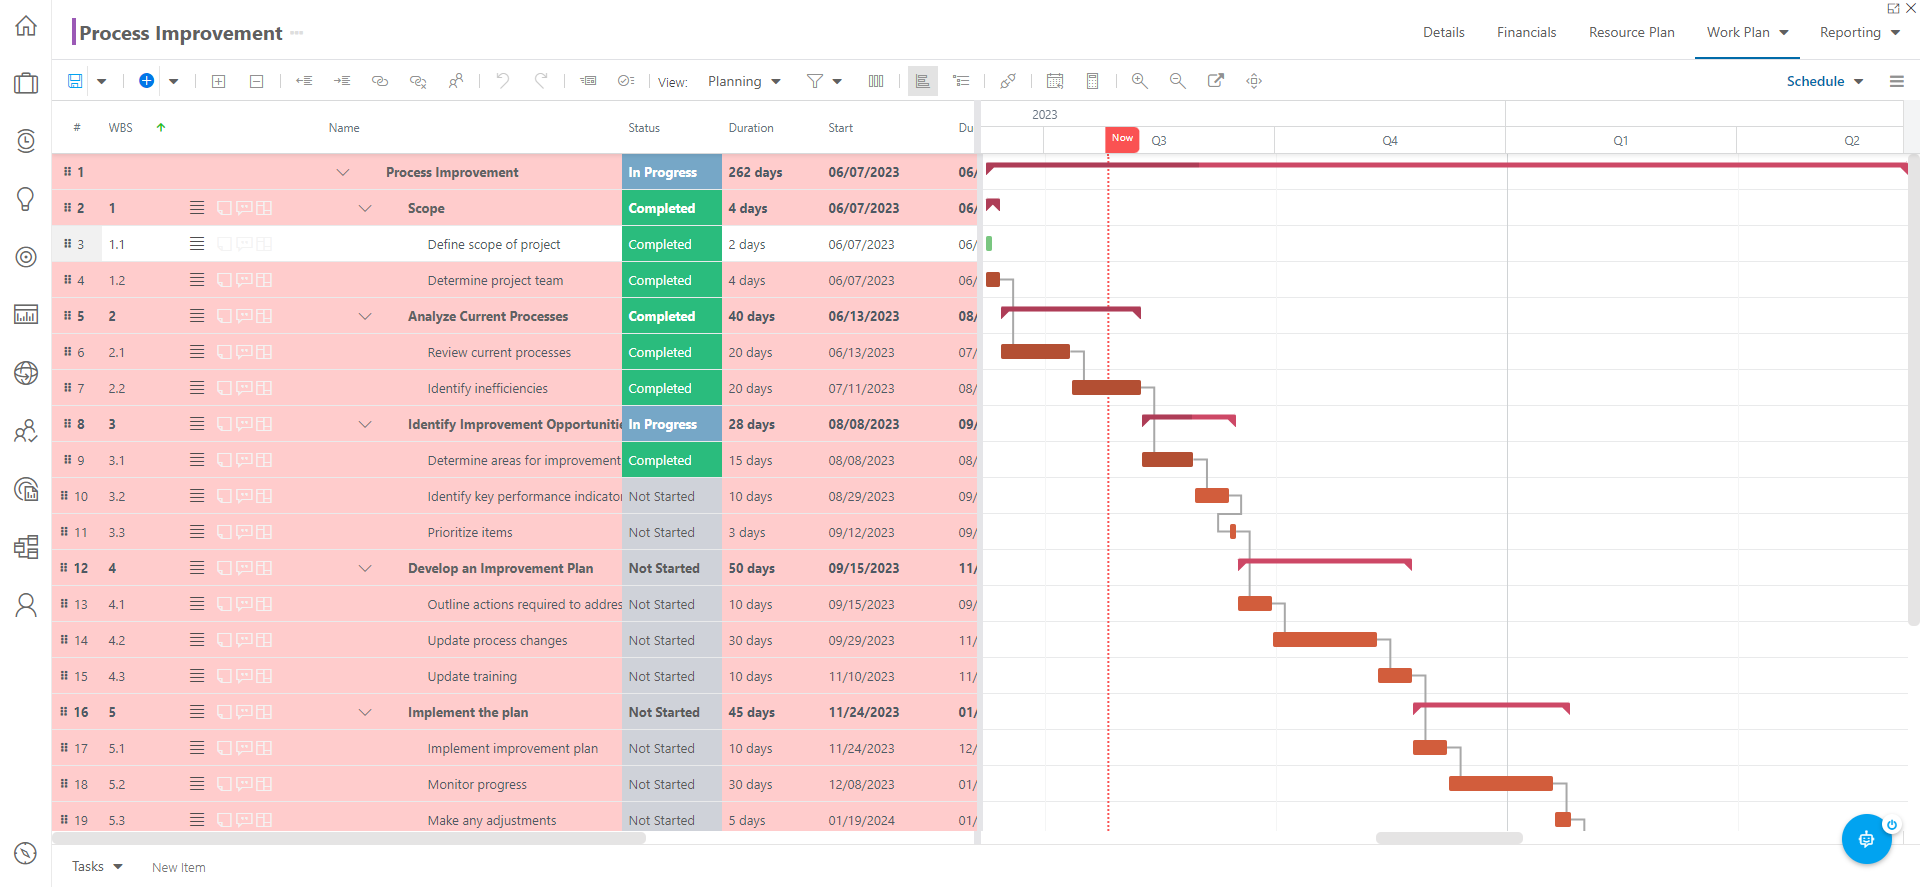
Task: Open the Tasks dropdown at bottom
Action: click(x=97, y=866)
